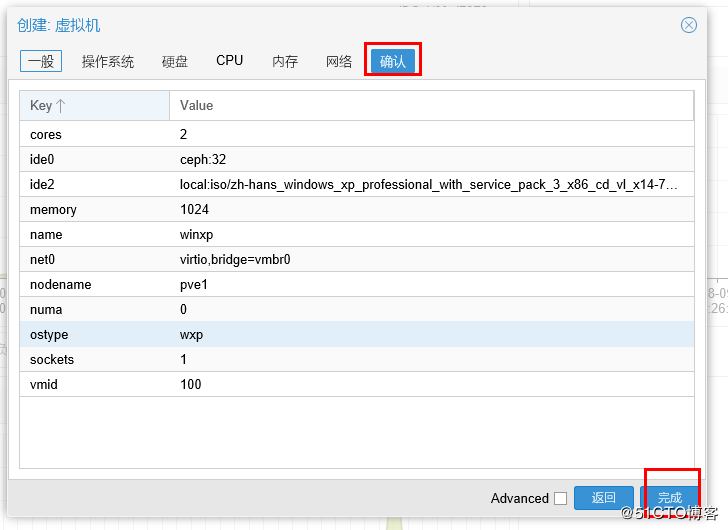This screenshot has width=728, height=530.
Task: Close the Create VM dialog with X icon
Action: coord(689,25)
